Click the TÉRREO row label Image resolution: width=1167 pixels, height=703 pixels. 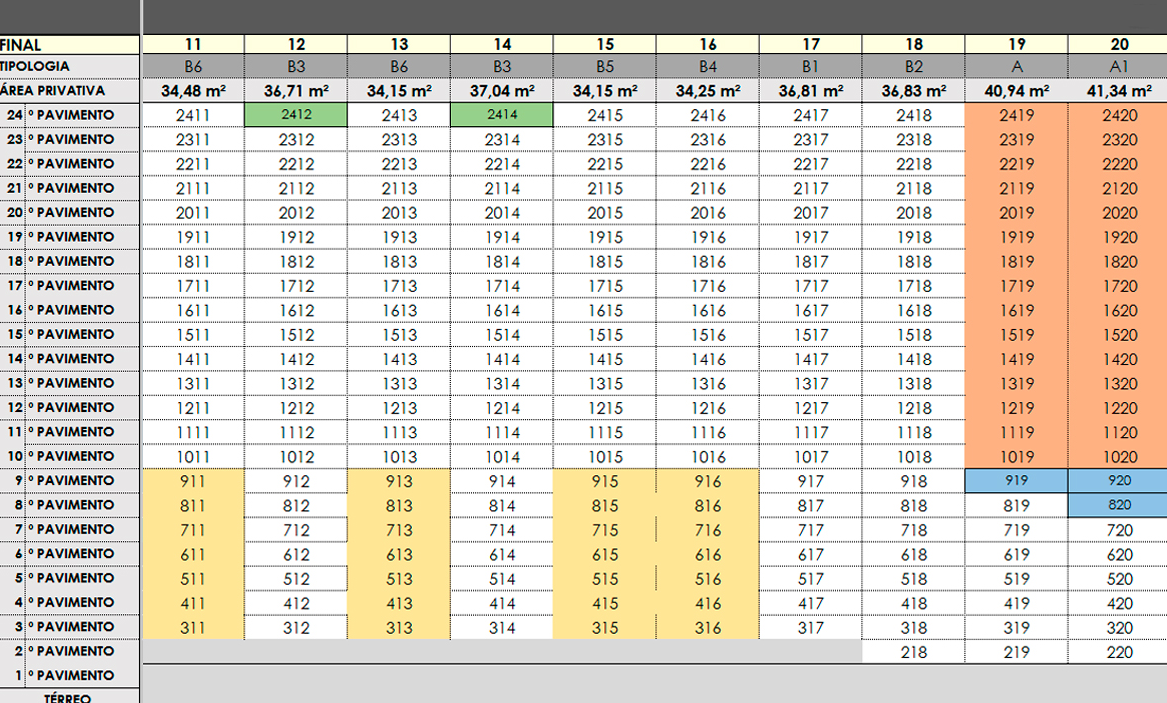click(70, 696)
